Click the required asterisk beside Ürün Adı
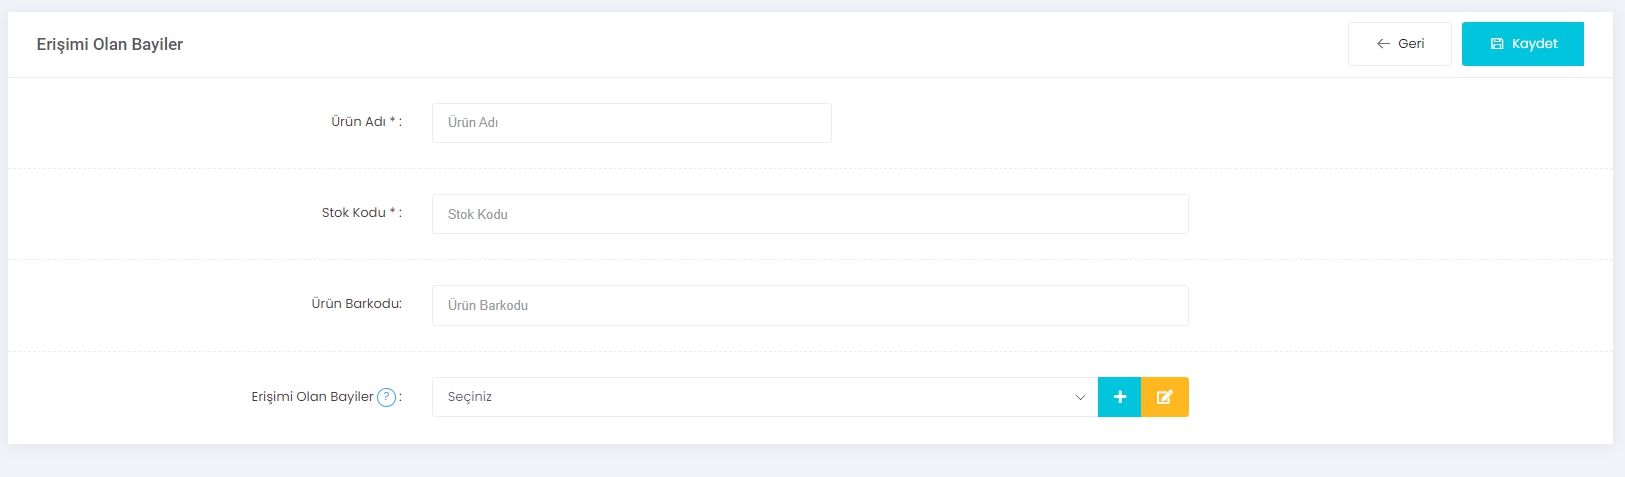This screenshot has width=1625, height=477. [393, 121]
